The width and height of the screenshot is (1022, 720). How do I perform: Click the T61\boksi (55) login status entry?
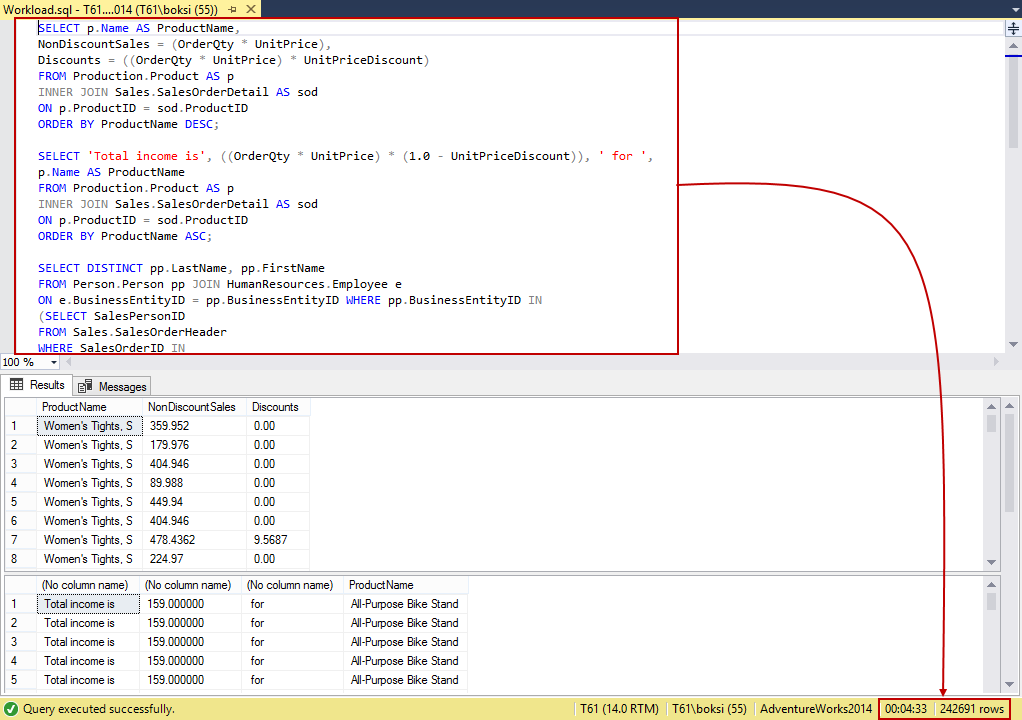click(709, 709)
